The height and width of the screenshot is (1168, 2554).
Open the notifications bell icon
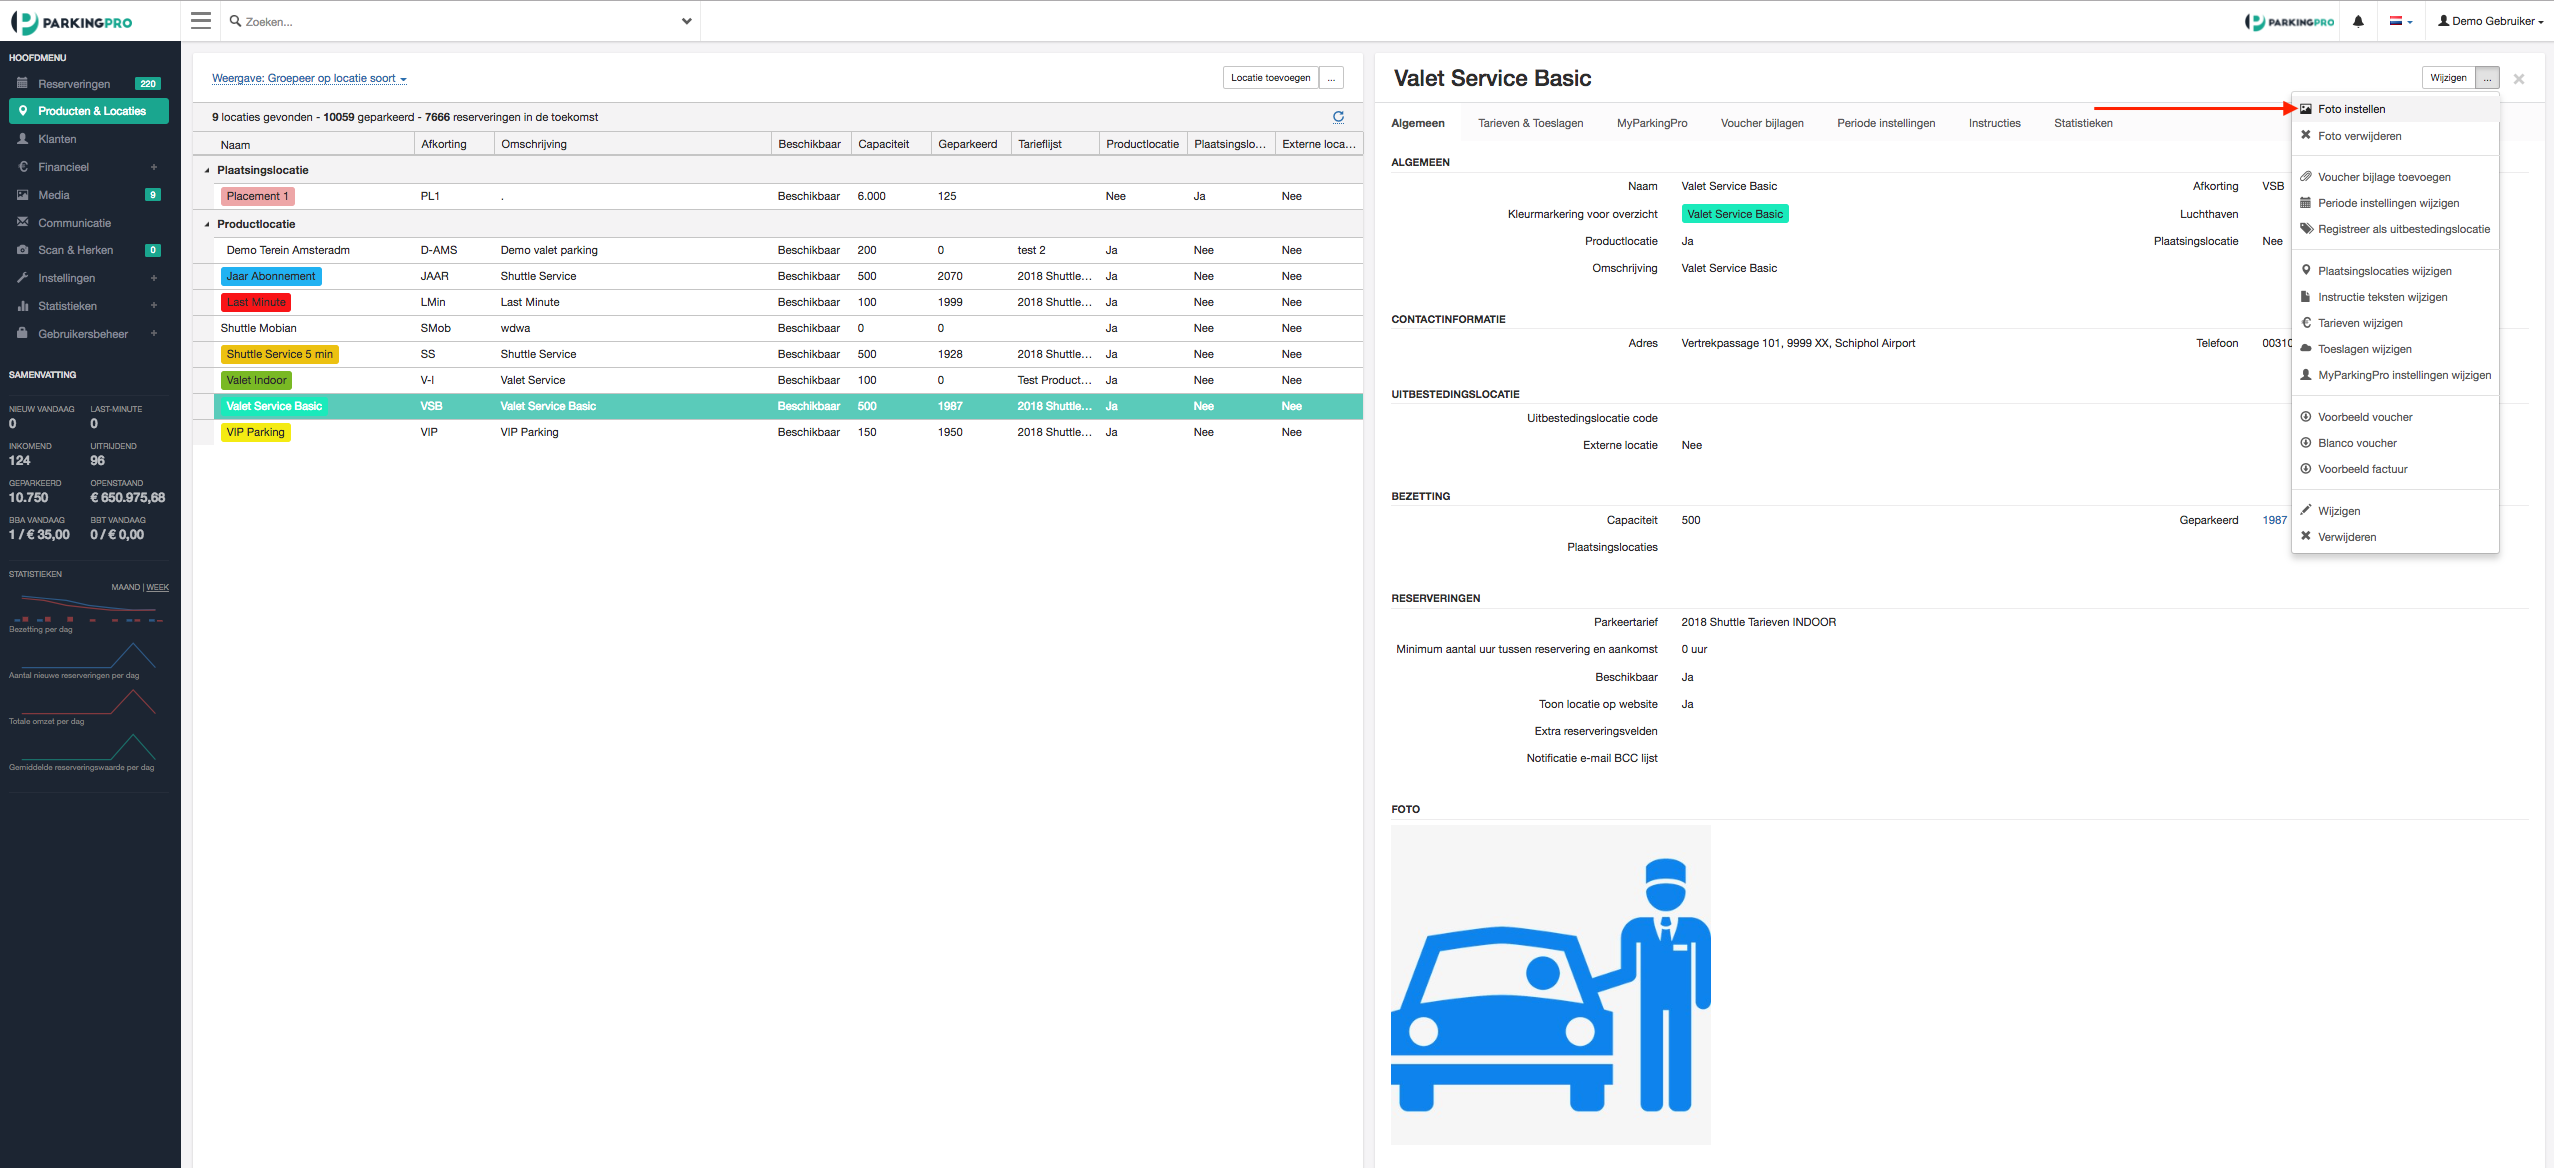pyautogui.click(x=2358, y=21)
